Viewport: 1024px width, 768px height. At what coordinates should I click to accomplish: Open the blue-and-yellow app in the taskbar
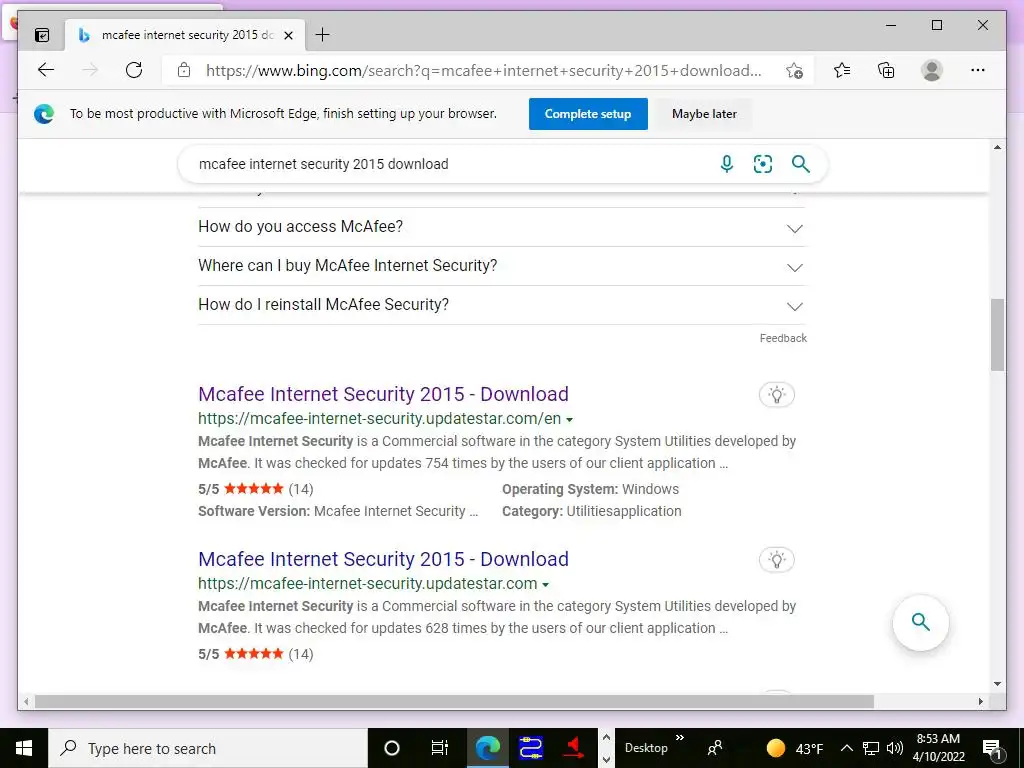pos(530,748)
